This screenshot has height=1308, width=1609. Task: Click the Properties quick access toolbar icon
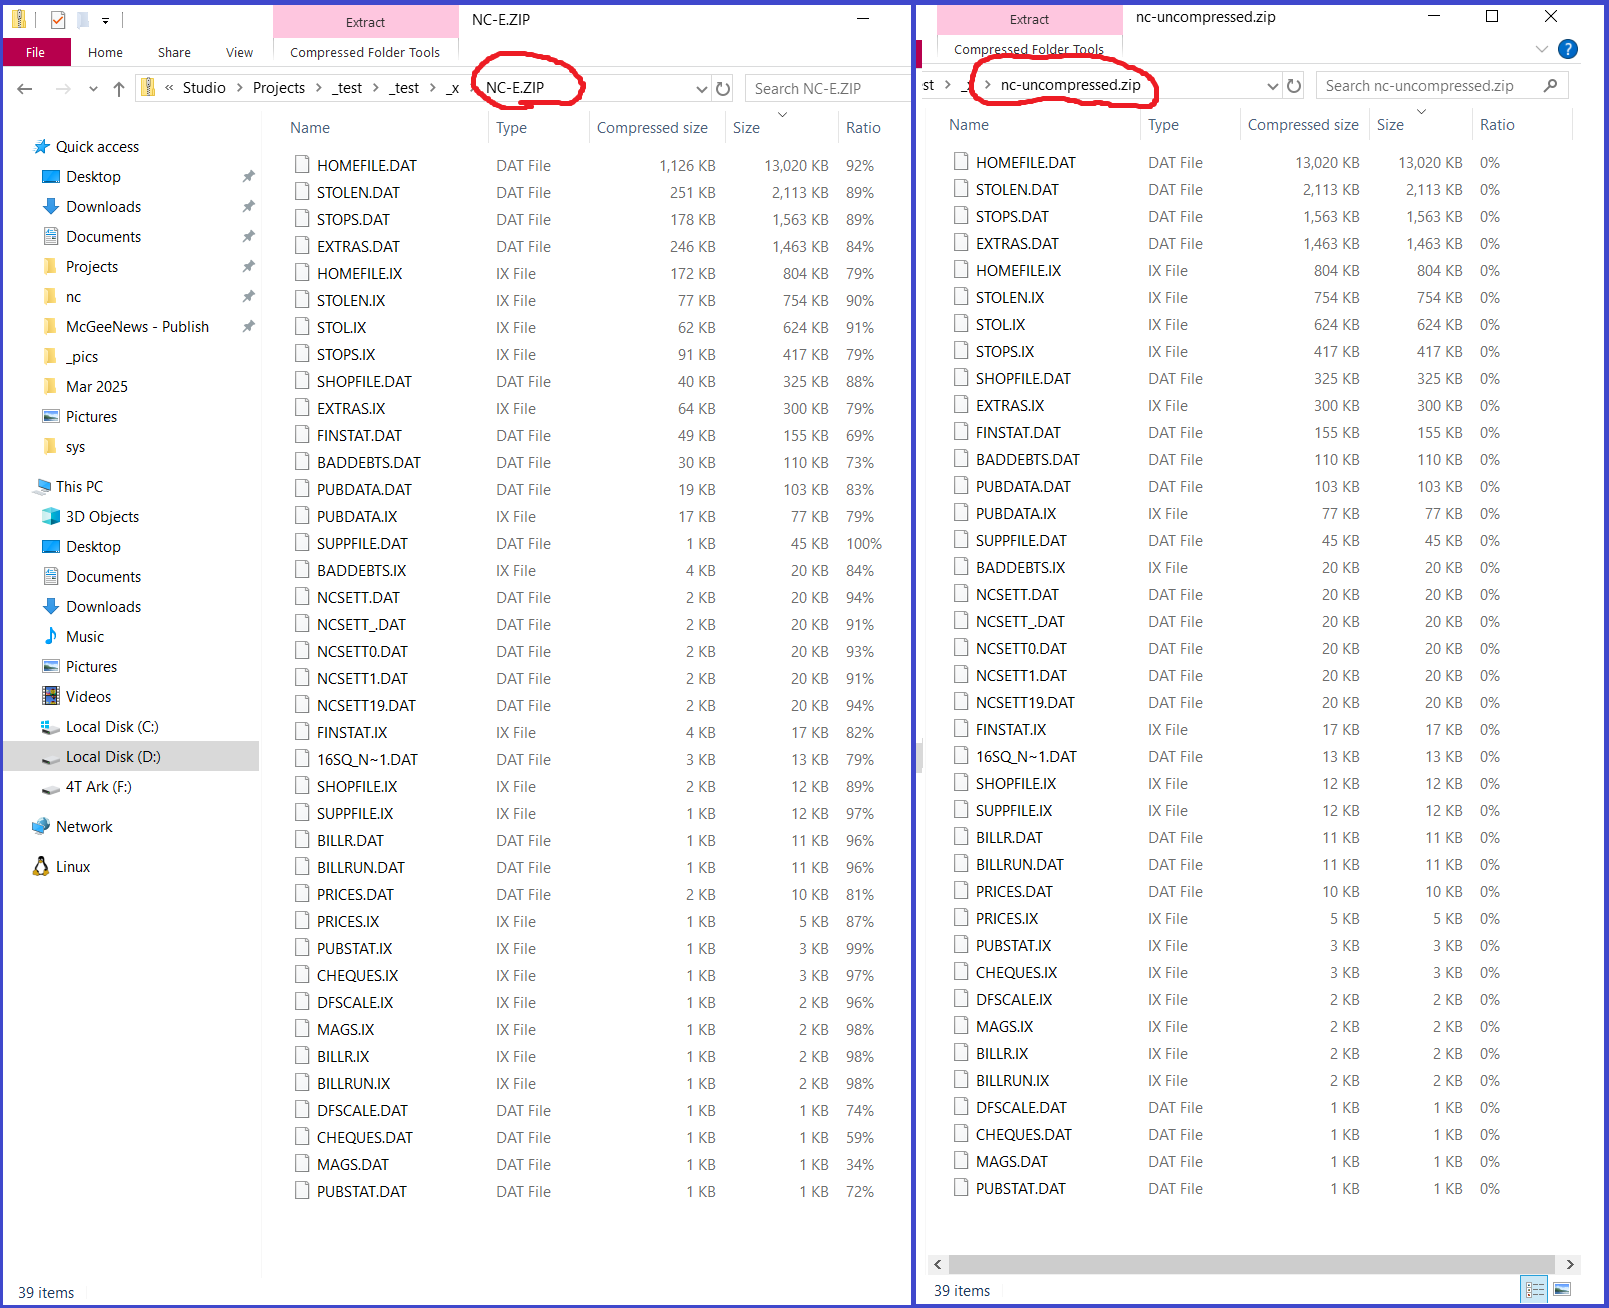pos(58,20)
